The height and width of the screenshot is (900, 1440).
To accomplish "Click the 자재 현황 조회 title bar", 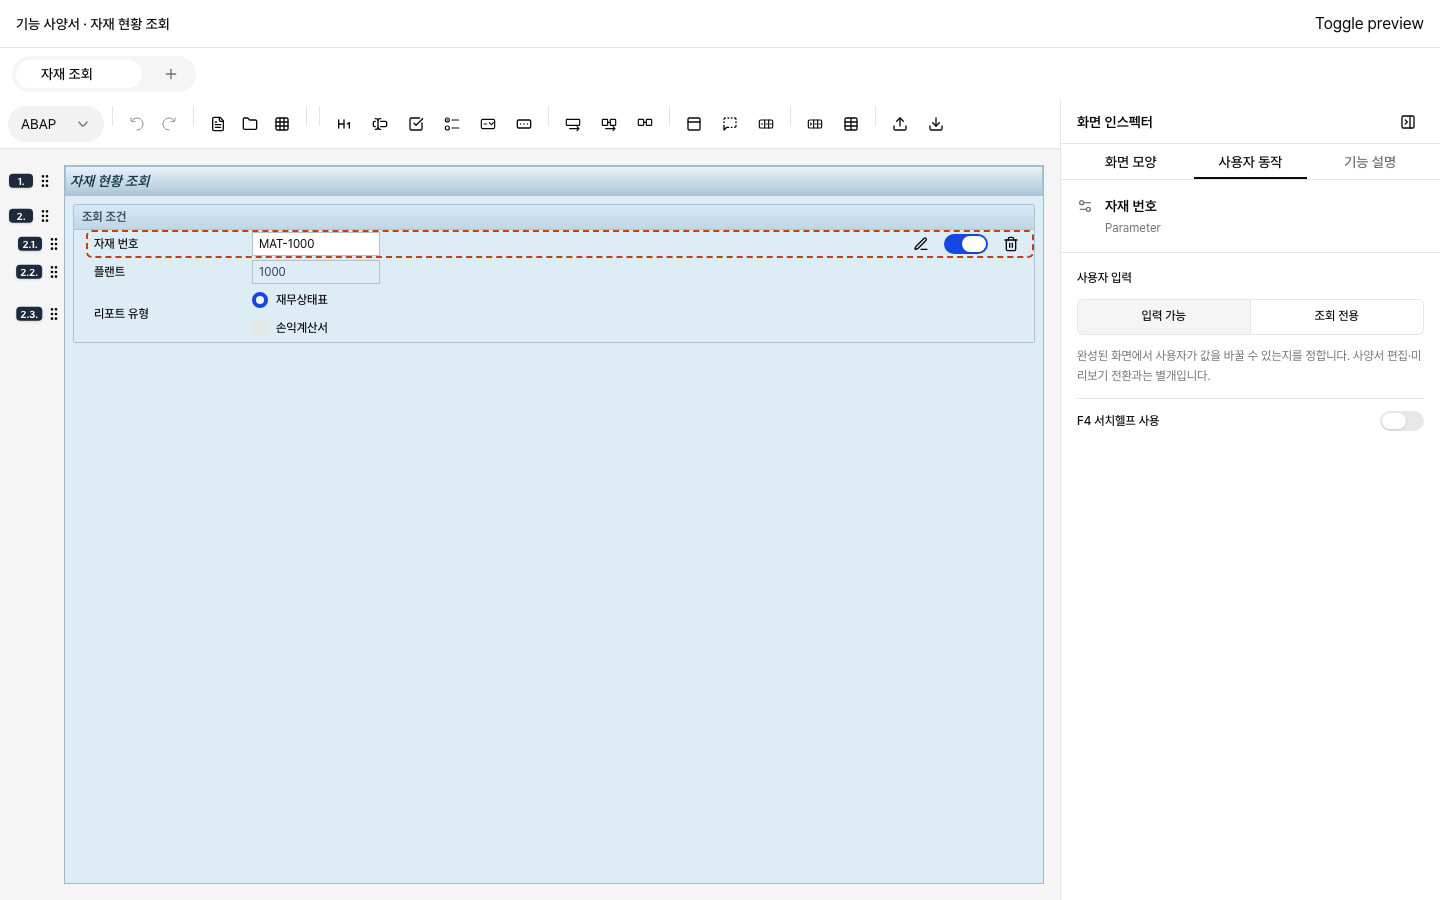I will pyautogui.click(x=554, y=181).
